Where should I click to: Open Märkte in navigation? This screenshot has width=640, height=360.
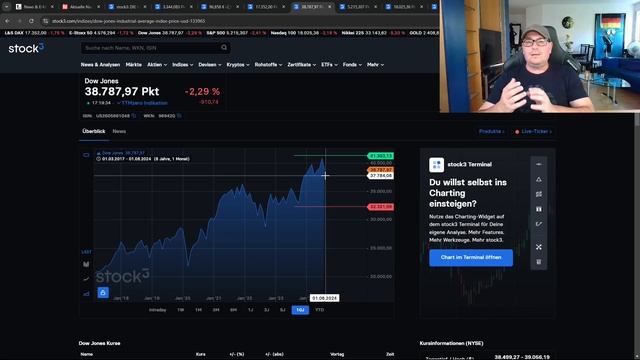[133, 64]
